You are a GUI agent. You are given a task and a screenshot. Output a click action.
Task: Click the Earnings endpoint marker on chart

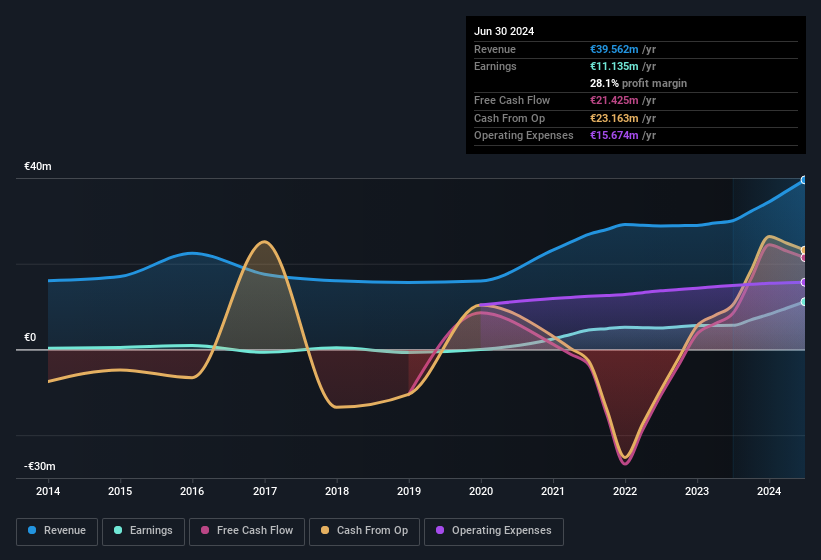804,302
